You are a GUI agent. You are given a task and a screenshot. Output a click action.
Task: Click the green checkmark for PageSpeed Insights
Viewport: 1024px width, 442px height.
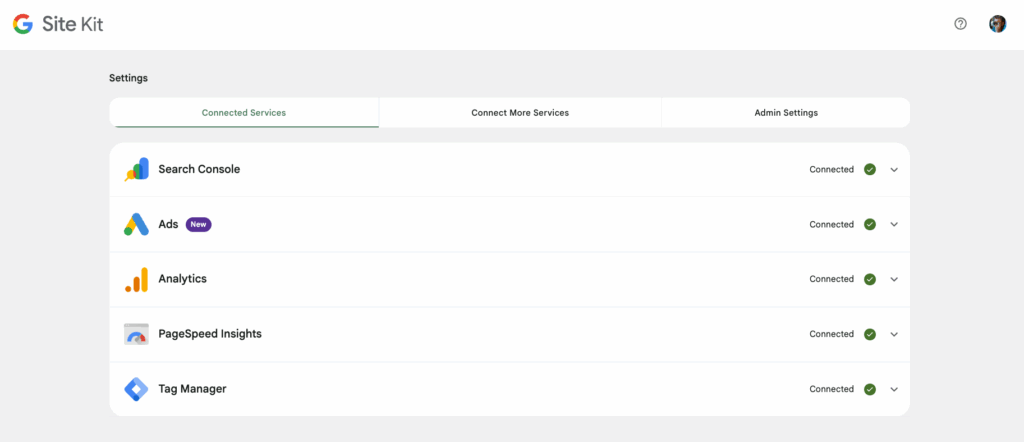869,334
